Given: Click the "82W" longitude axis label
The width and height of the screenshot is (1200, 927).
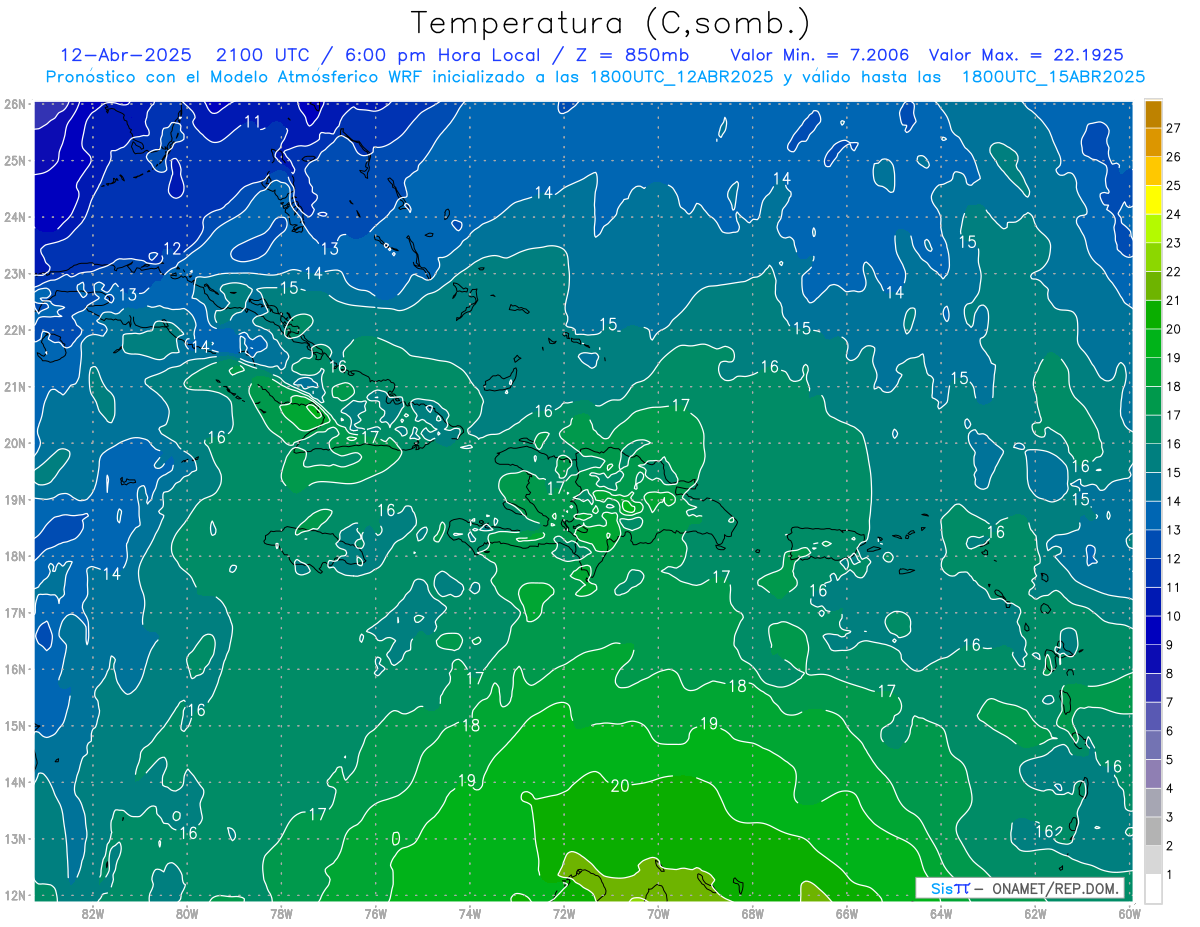Looking at the screenshot, I should coord(93,913).
